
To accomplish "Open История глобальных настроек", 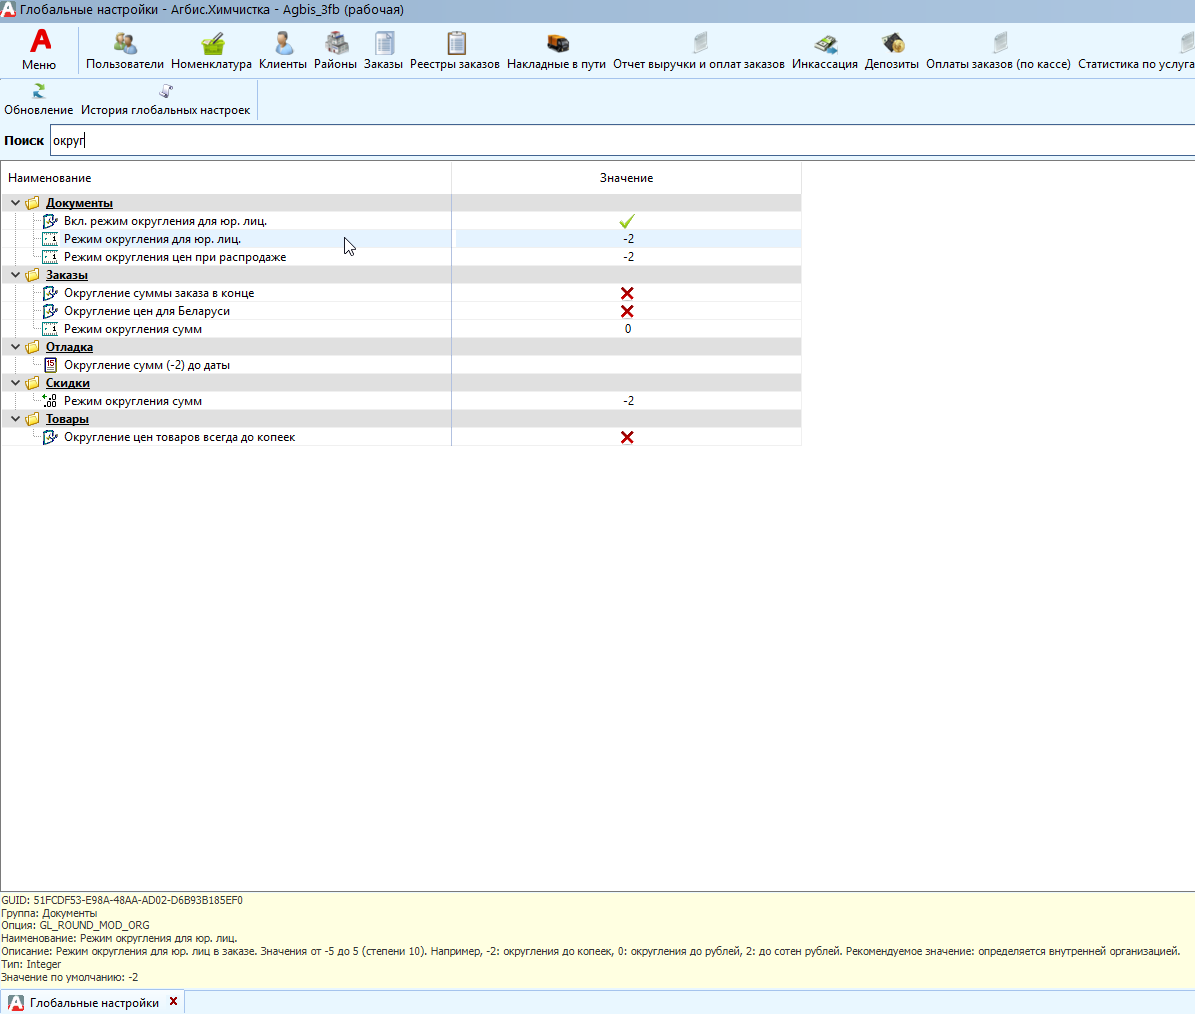I will [165, 100].
